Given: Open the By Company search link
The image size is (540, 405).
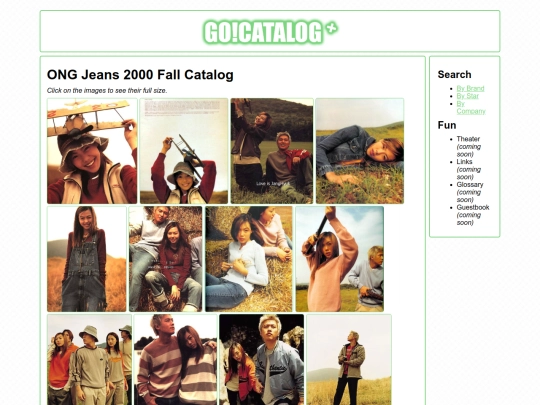Looking at the screenshot, I should [x=471, y=107].
